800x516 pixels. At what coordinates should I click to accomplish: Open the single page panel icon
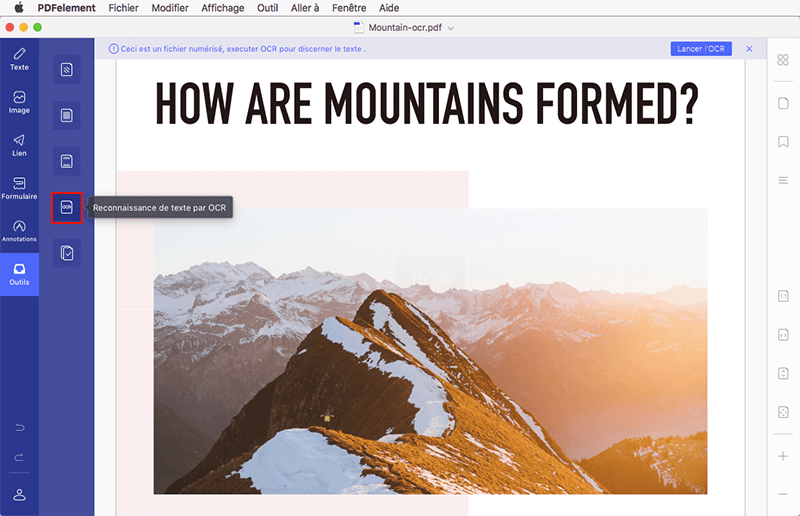pyautogui.click(x=783, y=103)
